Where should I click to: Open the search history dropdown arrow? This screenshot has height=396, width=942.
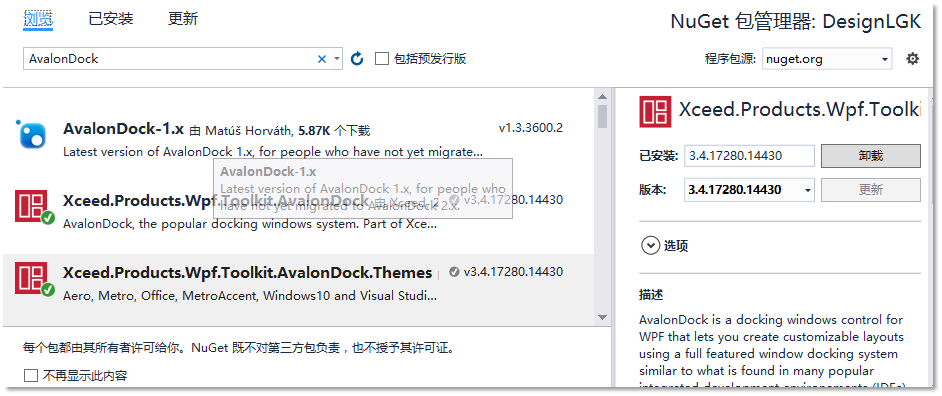click(337, 59)
